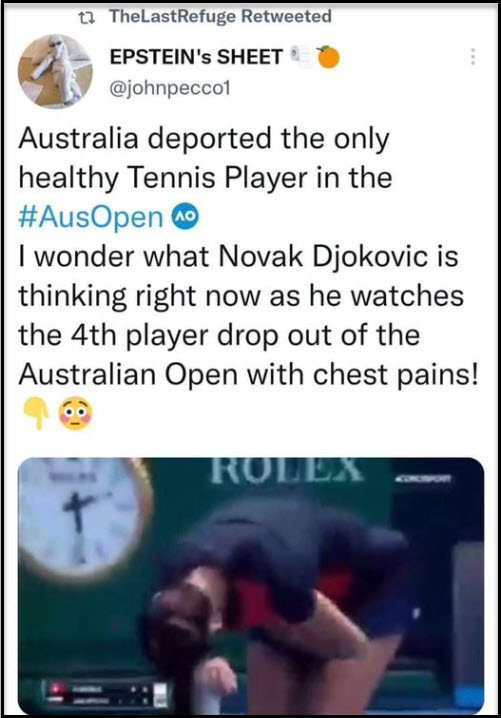
Task: Open the @johnpecco1 handle link
Action: tap(169, 87)
